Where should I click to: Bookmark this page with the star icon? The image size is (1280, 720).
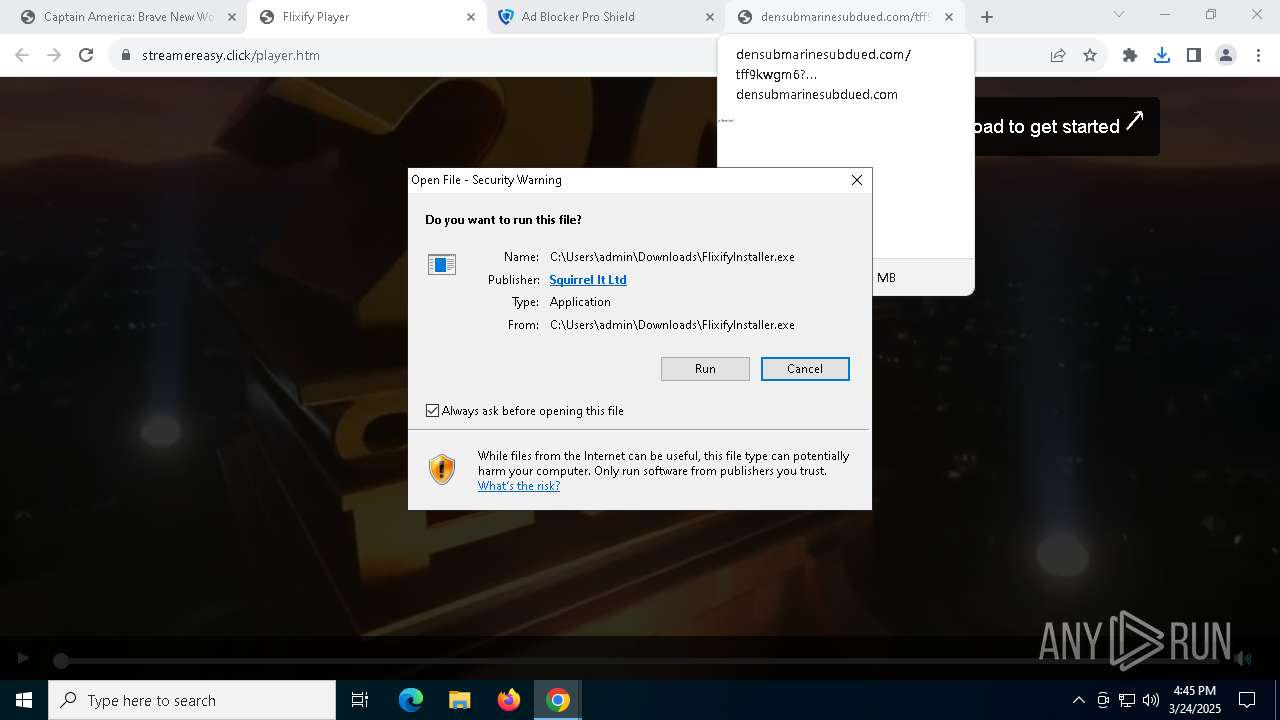pos(1090,55)
